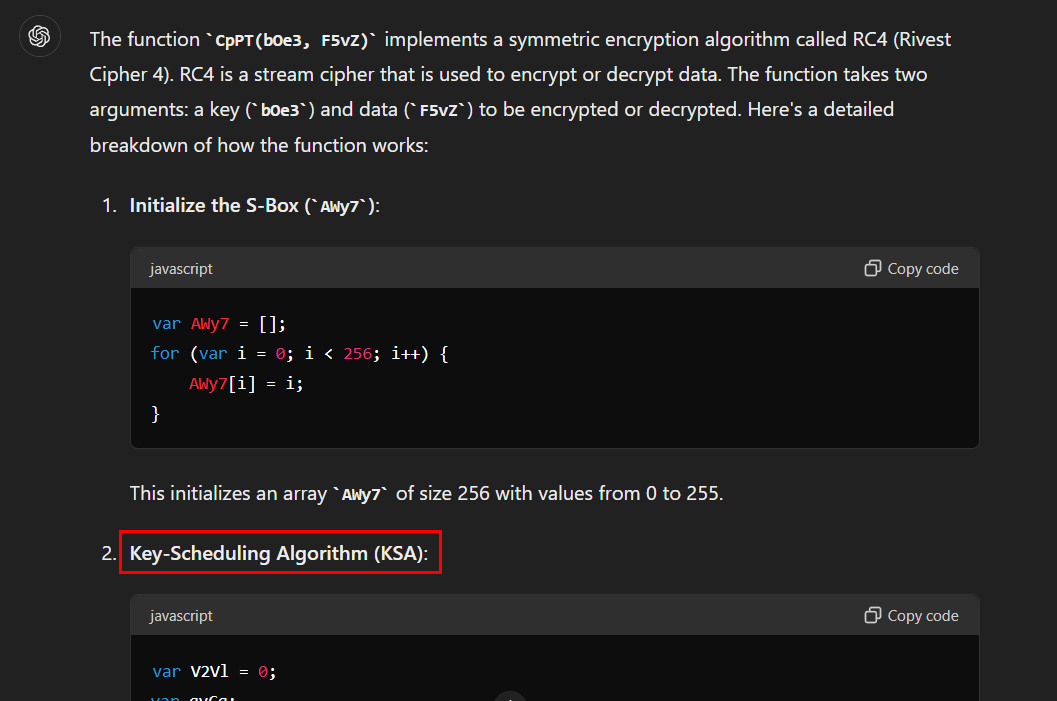This screenshot has width=1057, height=701.
Task: Click the "javascript" label of the first code block
Action: [181, 268]
